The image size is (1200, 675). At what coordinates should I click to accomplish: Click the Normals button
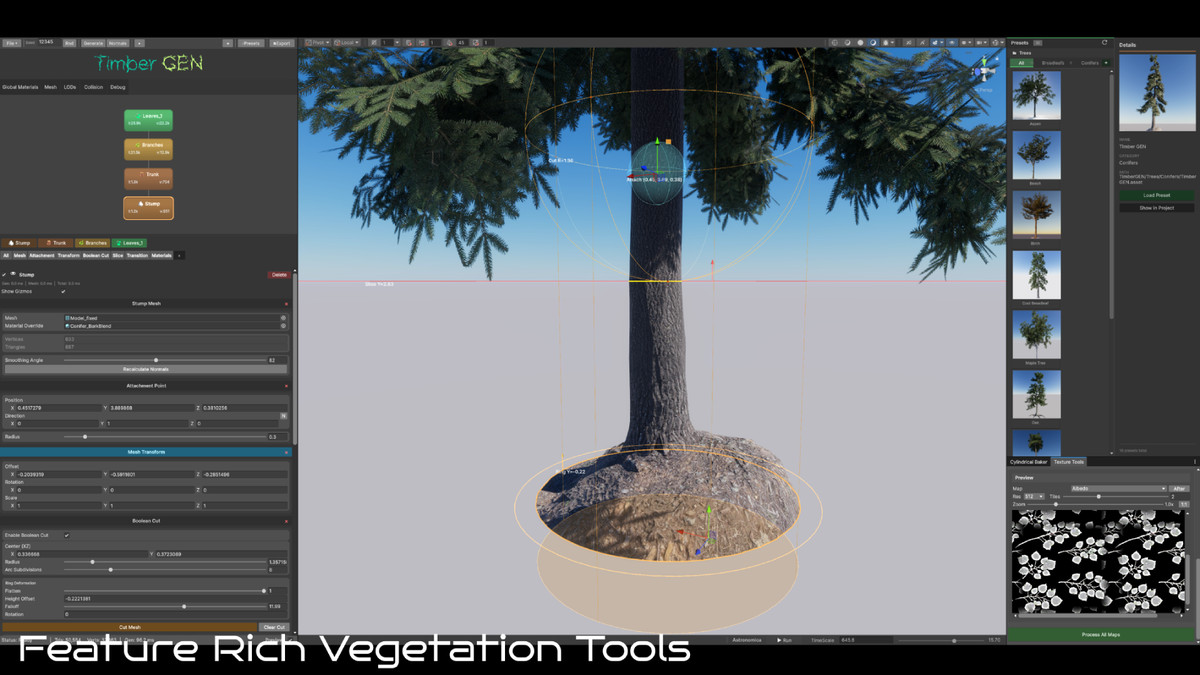tap(118, 43)
